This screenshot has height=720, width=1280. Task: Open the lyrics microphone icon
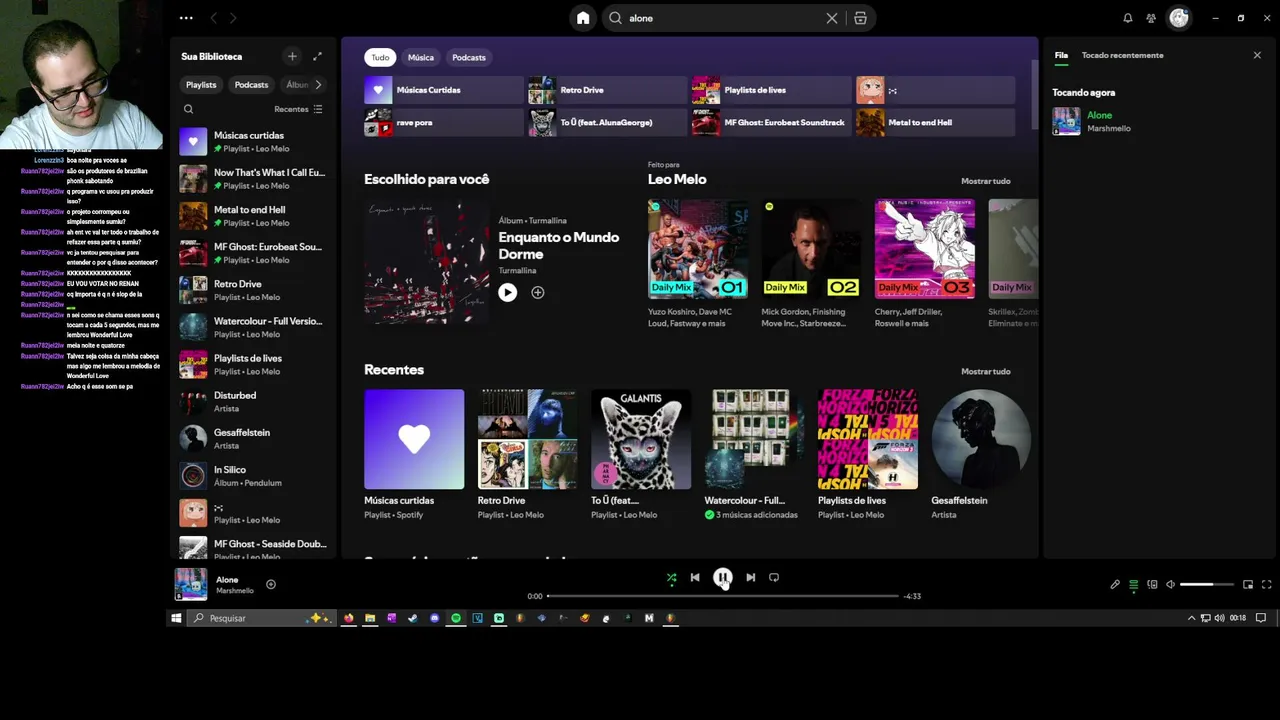pyautogui.click(x=1115, y=584)
